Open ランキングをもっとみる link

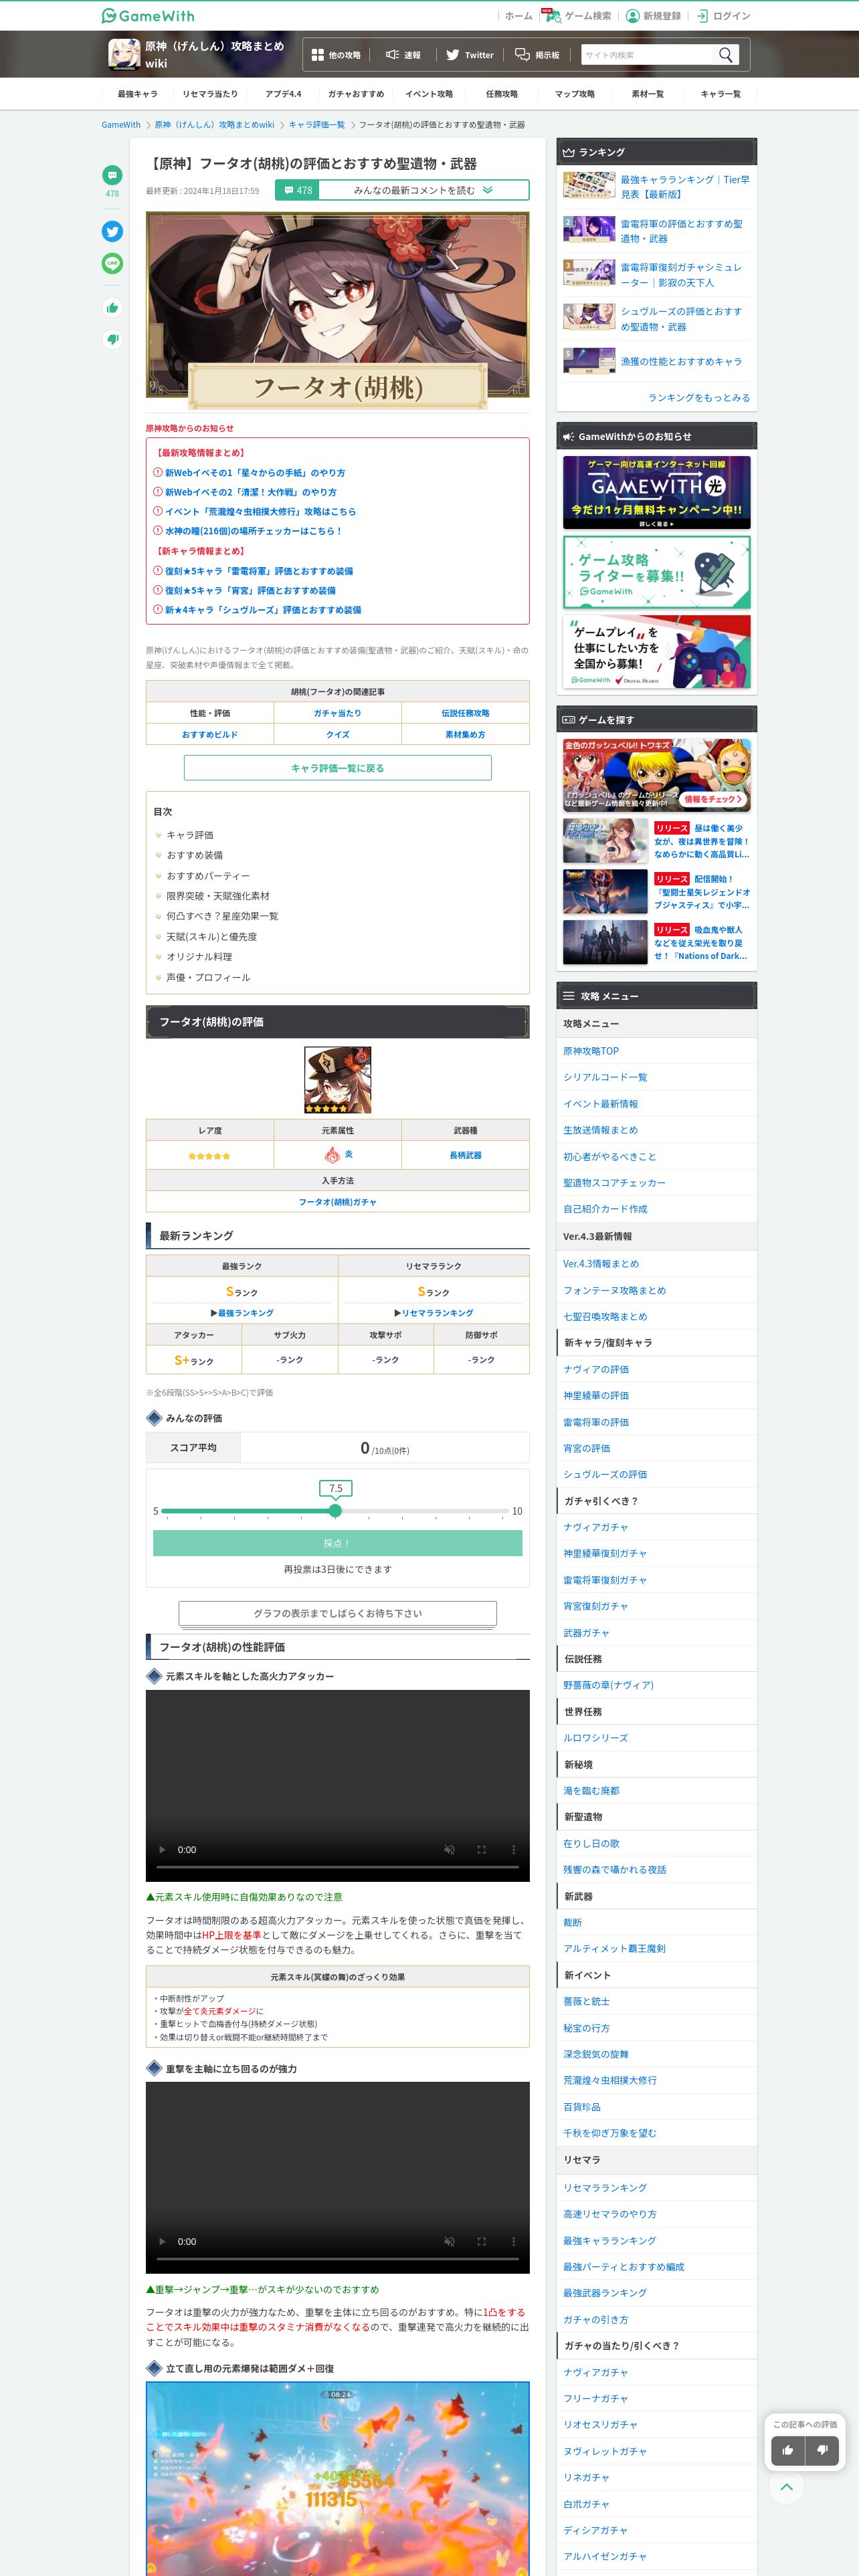tap(698, 398)
